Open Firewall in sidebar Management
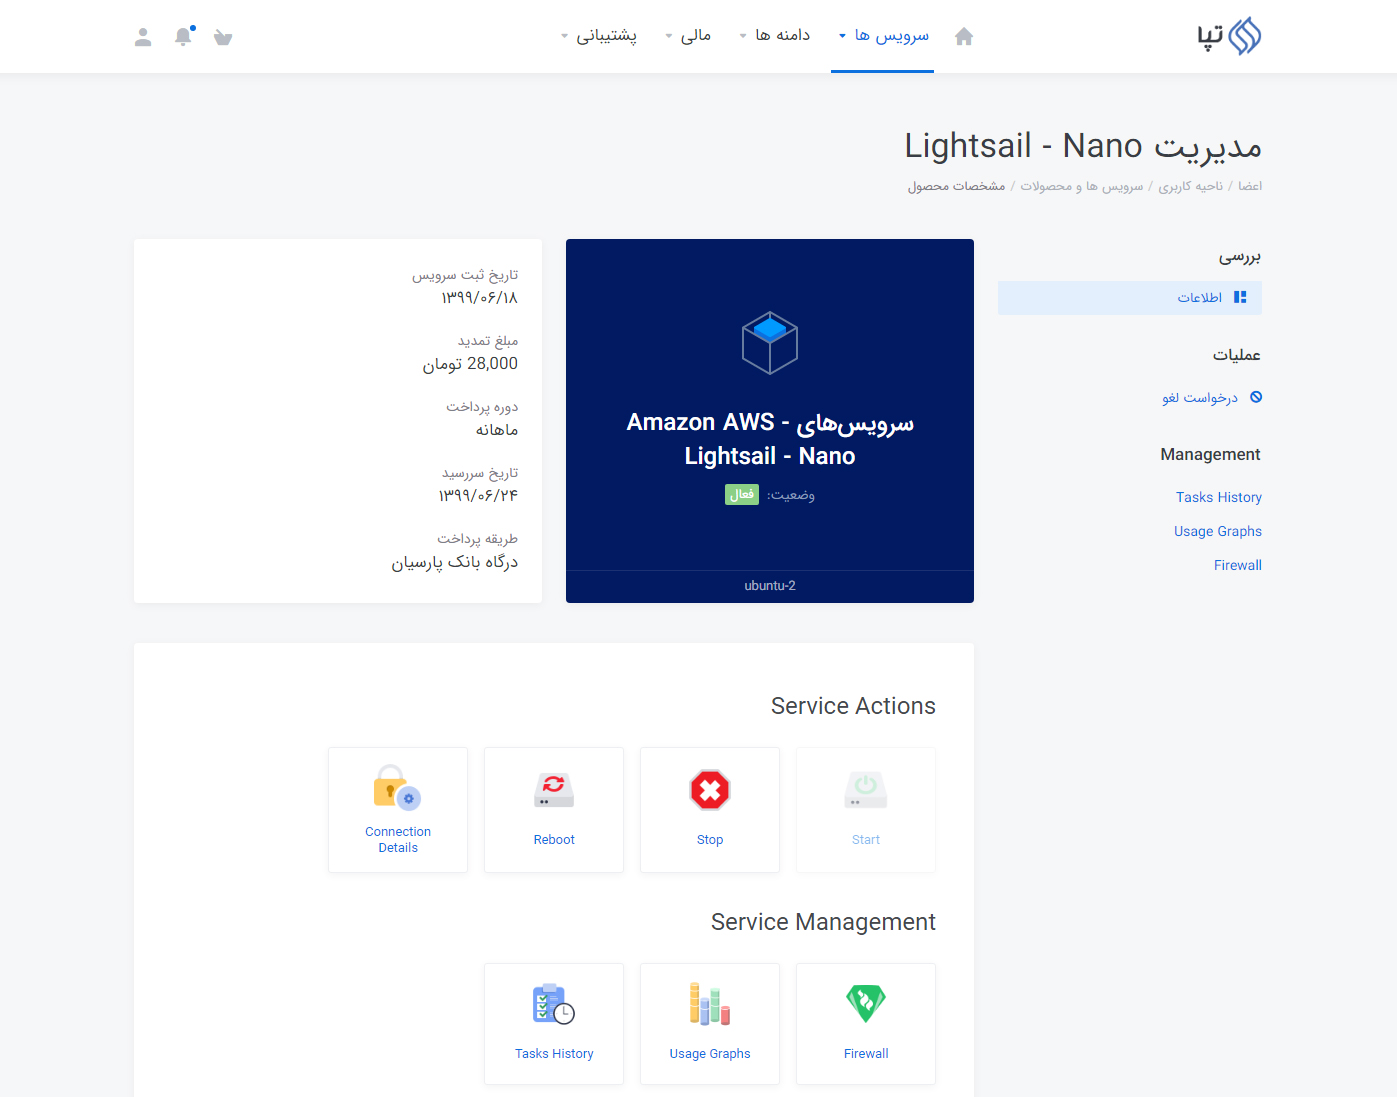The width and height of the screenshot is (1397, 1097). 1238,565
